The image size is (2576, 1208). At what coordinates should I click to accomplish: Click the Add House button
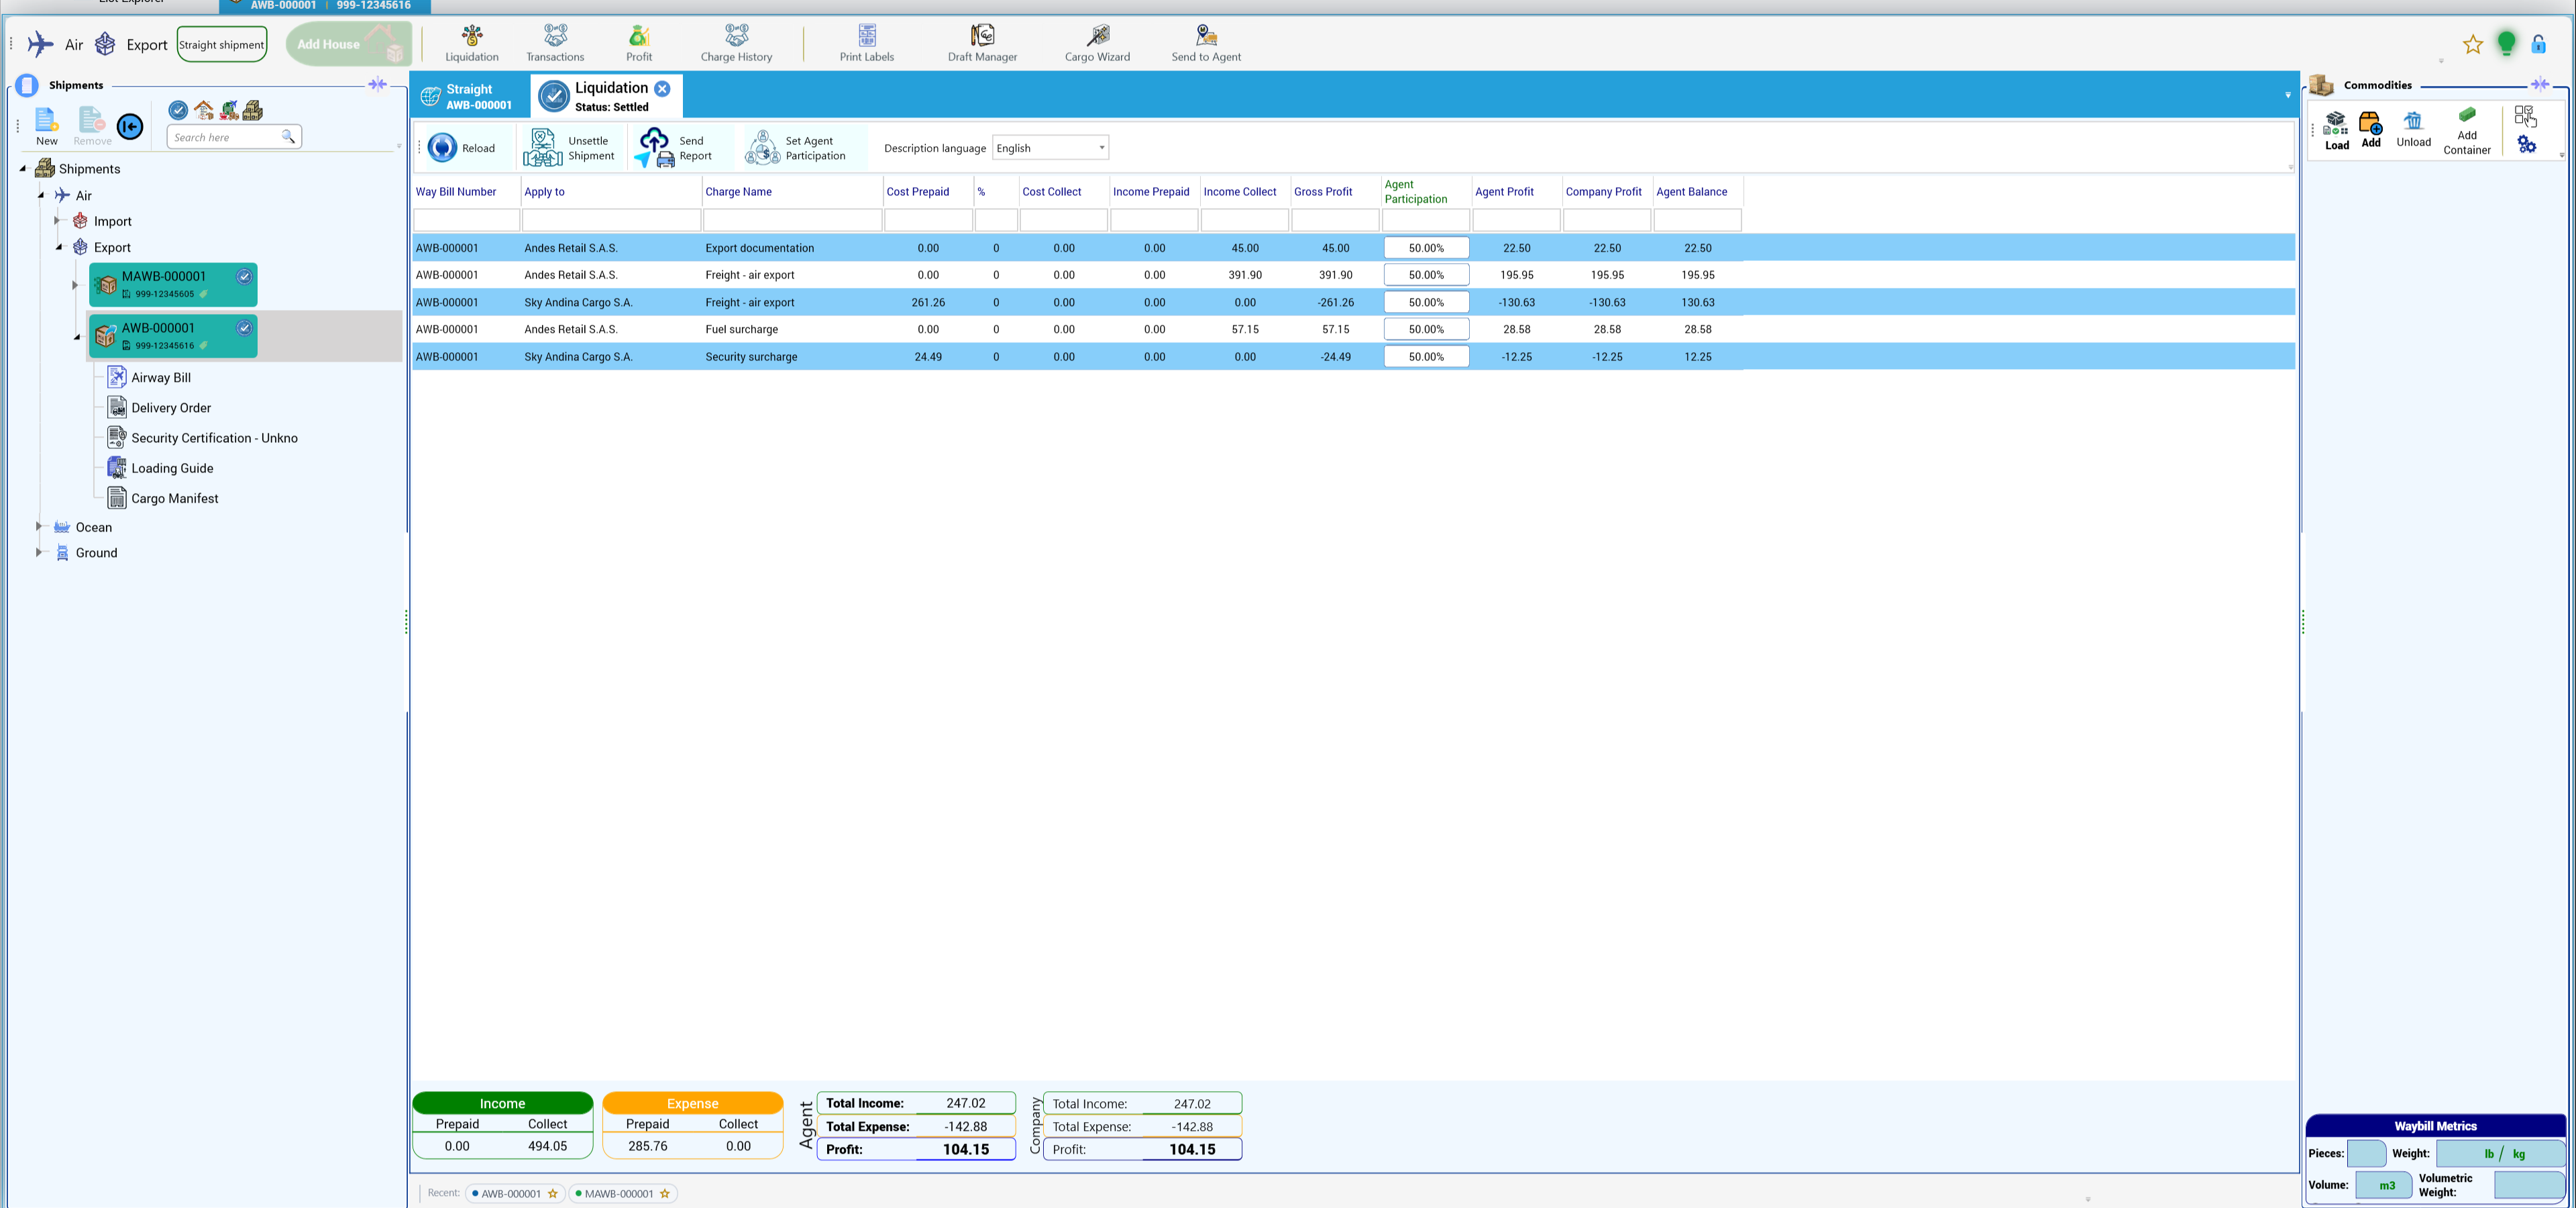point(347,44)
